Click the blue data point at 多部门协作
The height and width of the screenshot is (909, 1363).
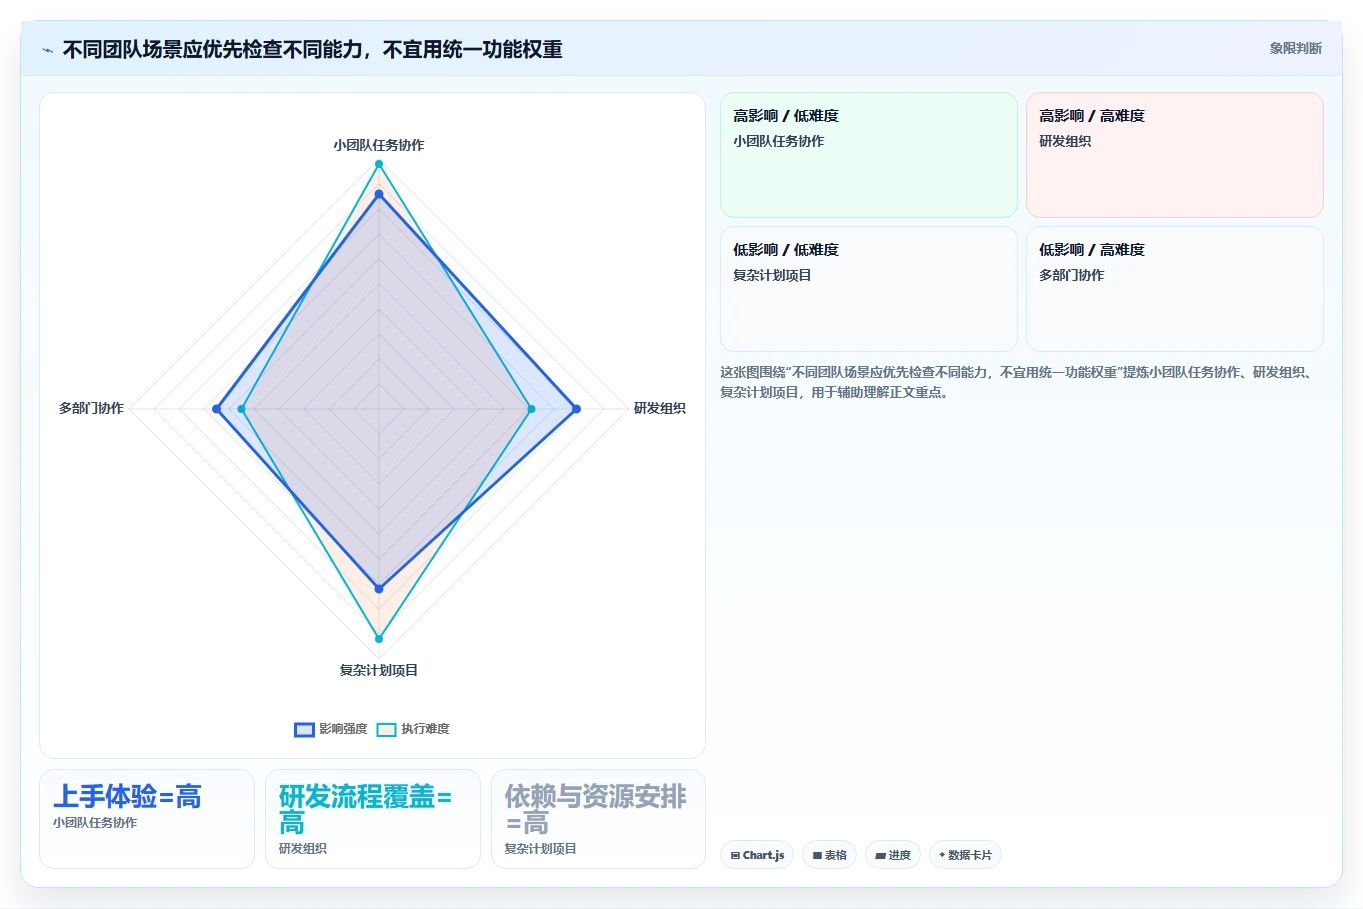pyautogui.click(x=217, y=409)
